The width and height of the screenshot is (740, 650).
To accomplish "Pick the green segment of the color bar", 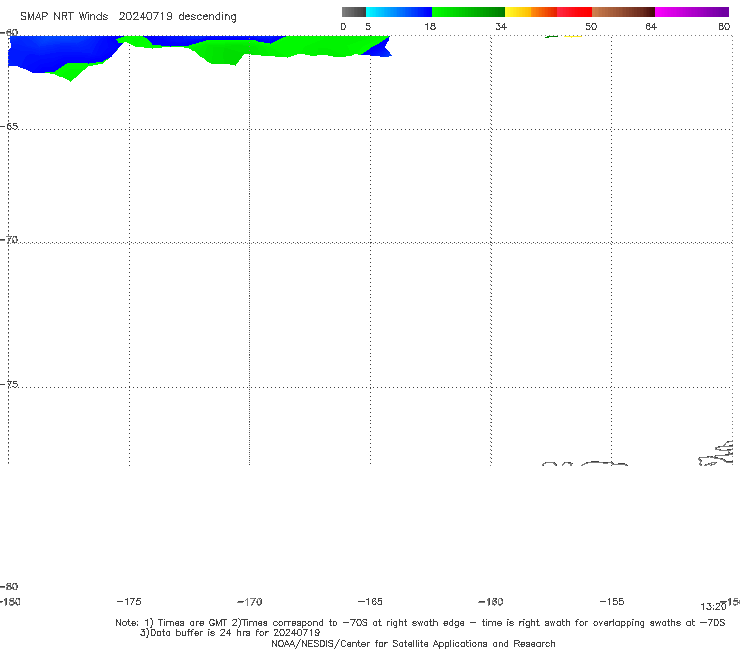I will pos(468,12).
